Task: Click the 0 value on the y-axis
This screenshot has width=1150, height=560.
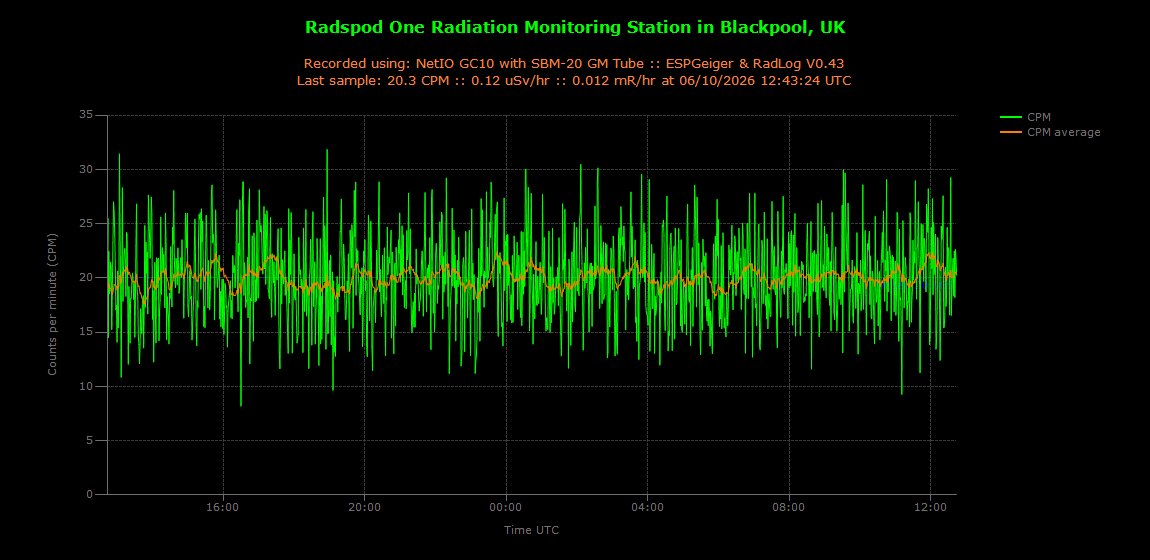Action: (90, 495)
